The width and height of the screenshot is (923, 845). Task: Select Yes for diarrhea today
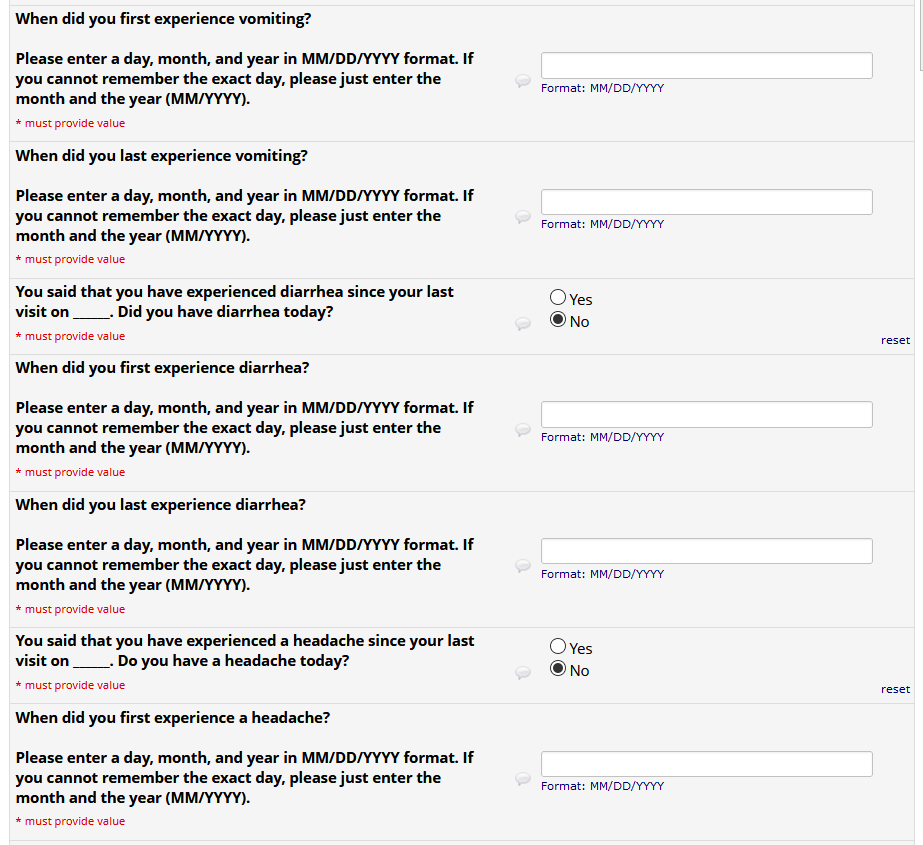(558, 298)
